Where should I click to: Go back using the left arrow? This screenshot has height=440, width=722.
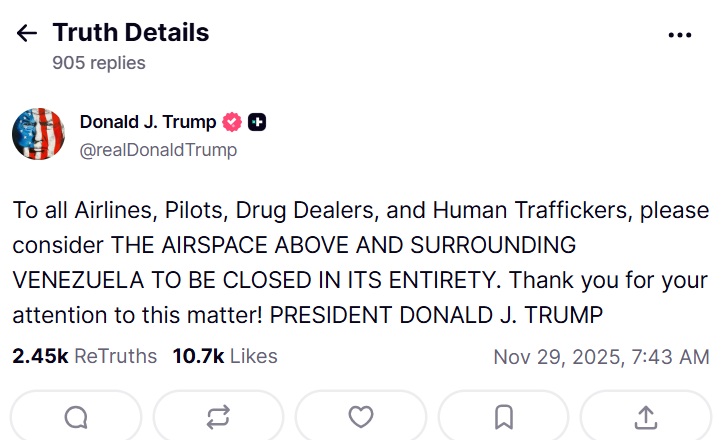click(27, 33)
